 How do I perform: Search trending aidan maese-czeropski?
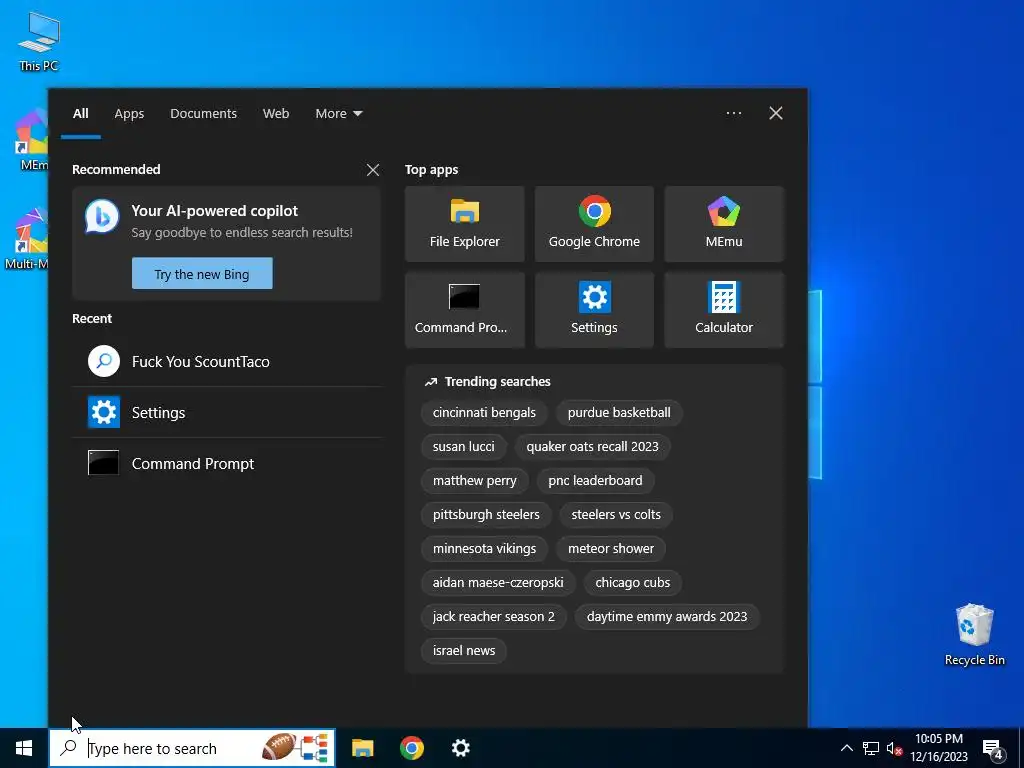point(498,583)
